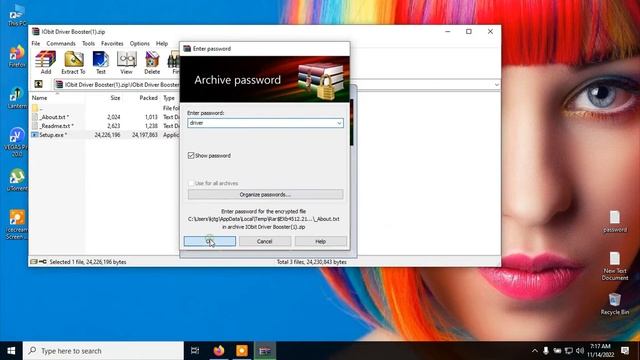
Task: Open the Help menu in WinRAR
Action: pos(162,44)
